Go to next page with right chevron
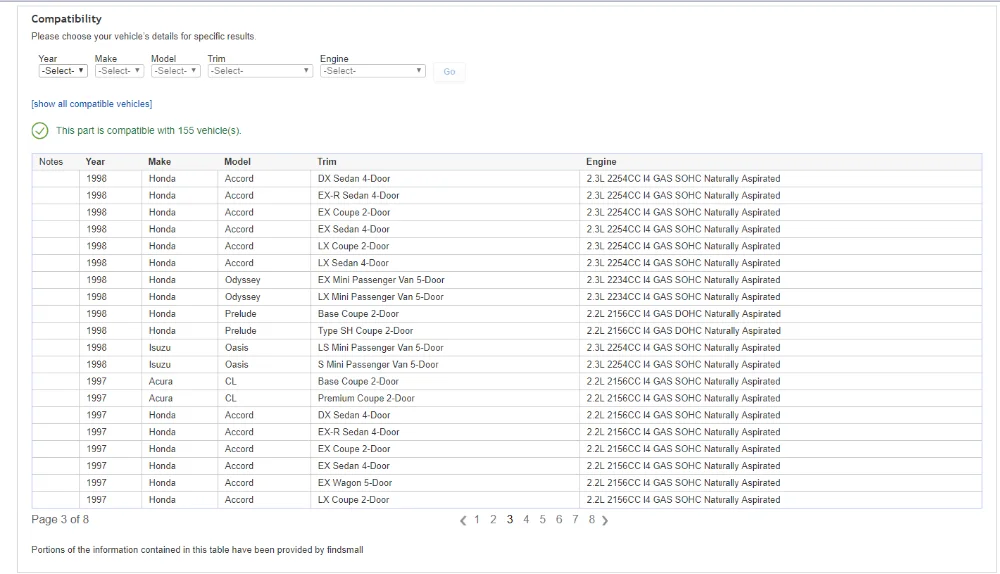This screenshot has height=574, width=1000. (x=605, y=520)
